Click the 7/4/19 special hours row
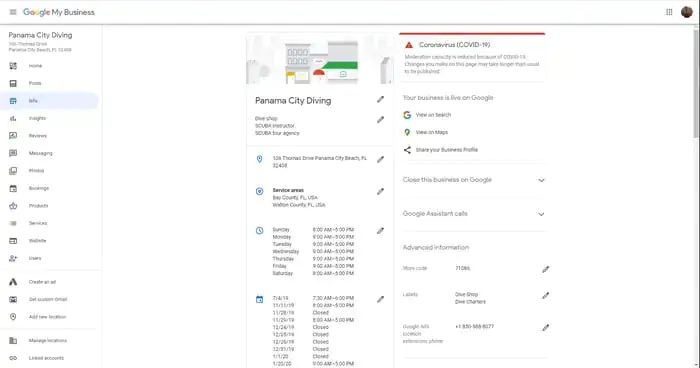 click(313, 298)
